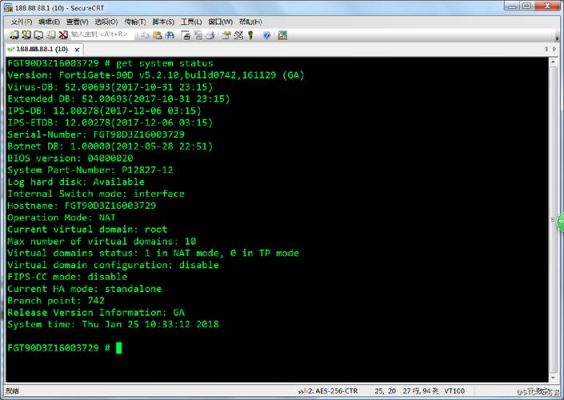
Task: Click the Disconnect icon with red X
Action: pyautogui.click(x=63, y=35)
